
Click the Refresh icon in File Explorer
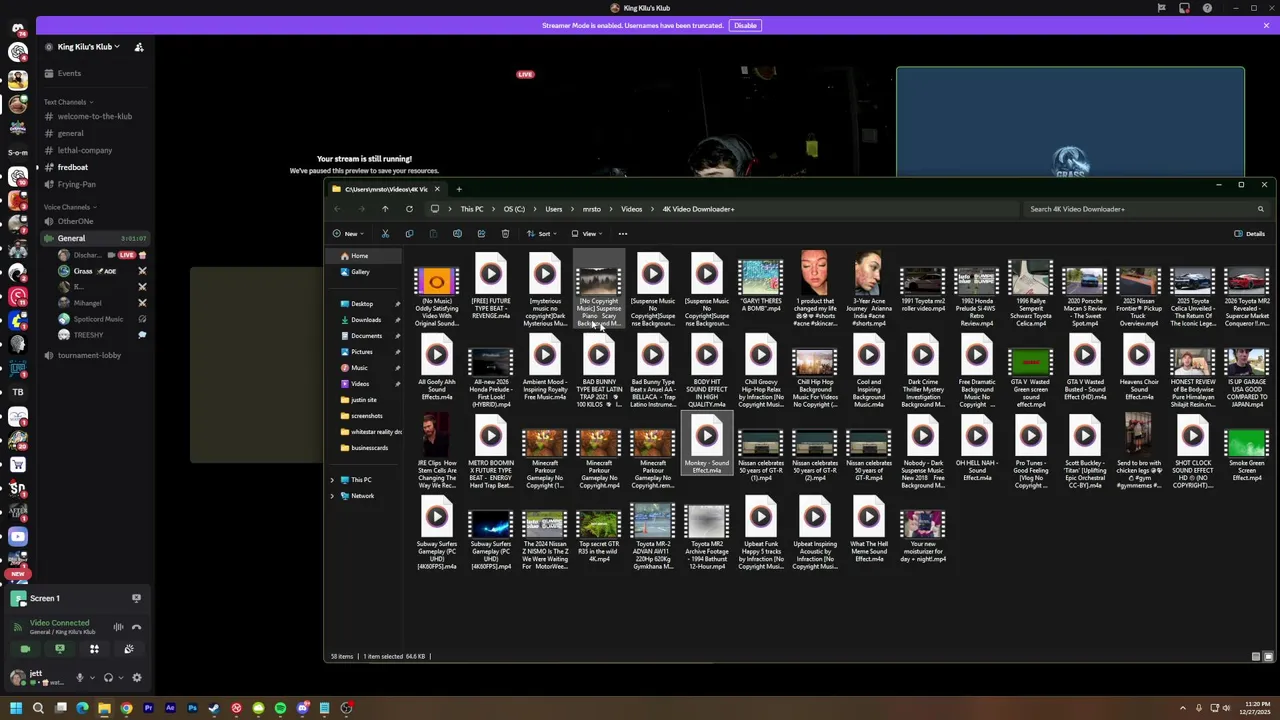pyautogui.click(x=409, y=209)
